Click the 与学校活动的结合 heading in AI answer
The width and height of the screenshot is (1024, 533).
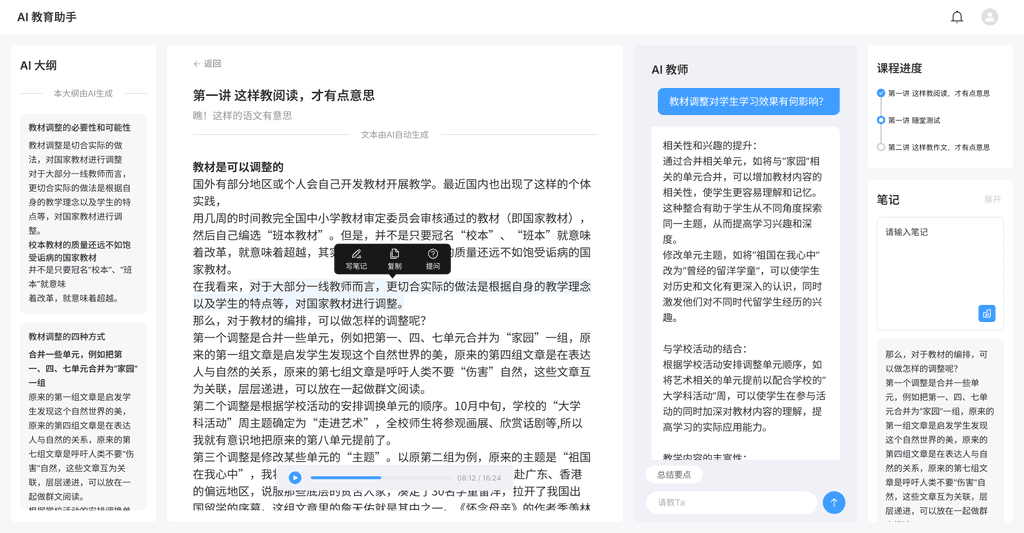pos(705,349)
